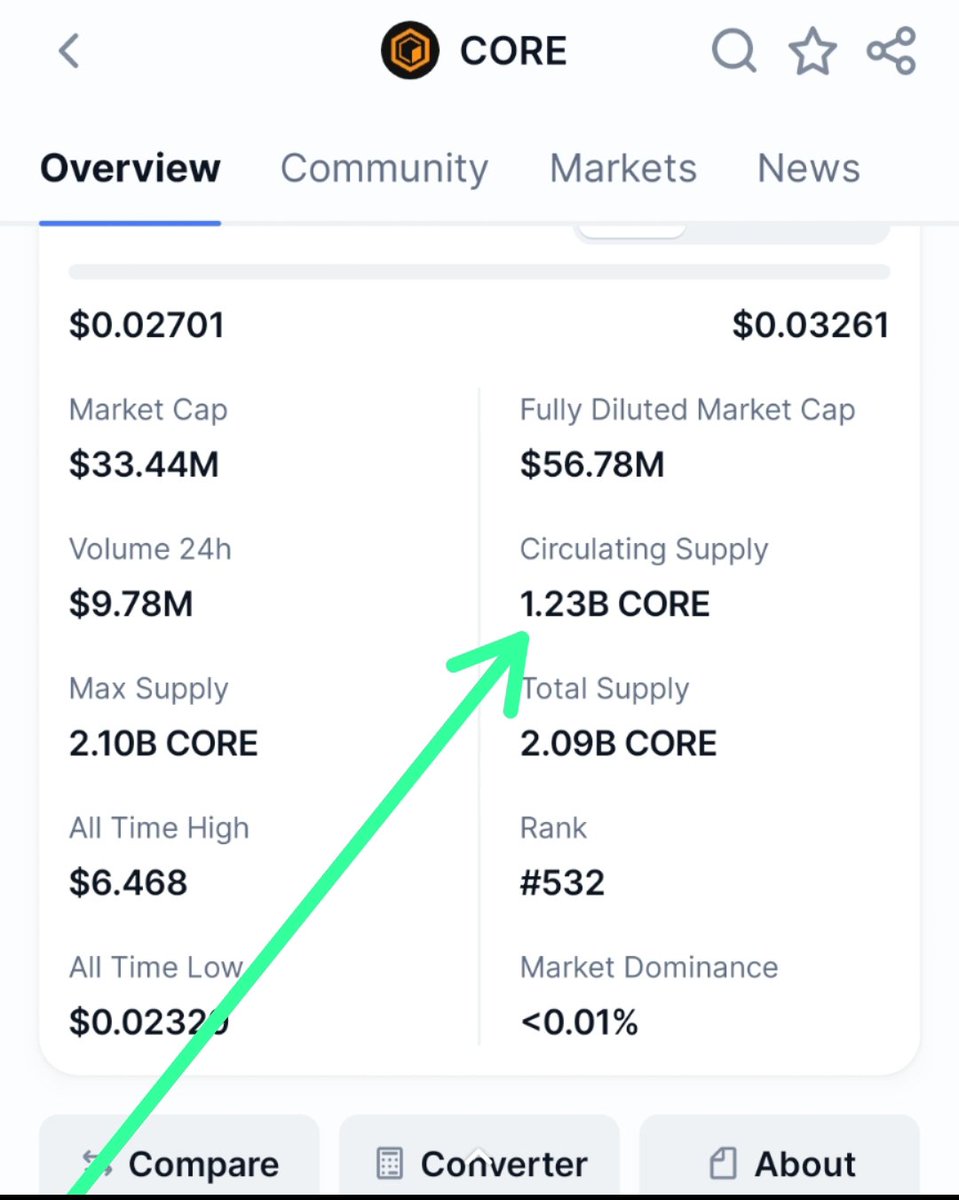Tap the Rank value #532
959x1200 pixels.
click(x=562, y=883)
